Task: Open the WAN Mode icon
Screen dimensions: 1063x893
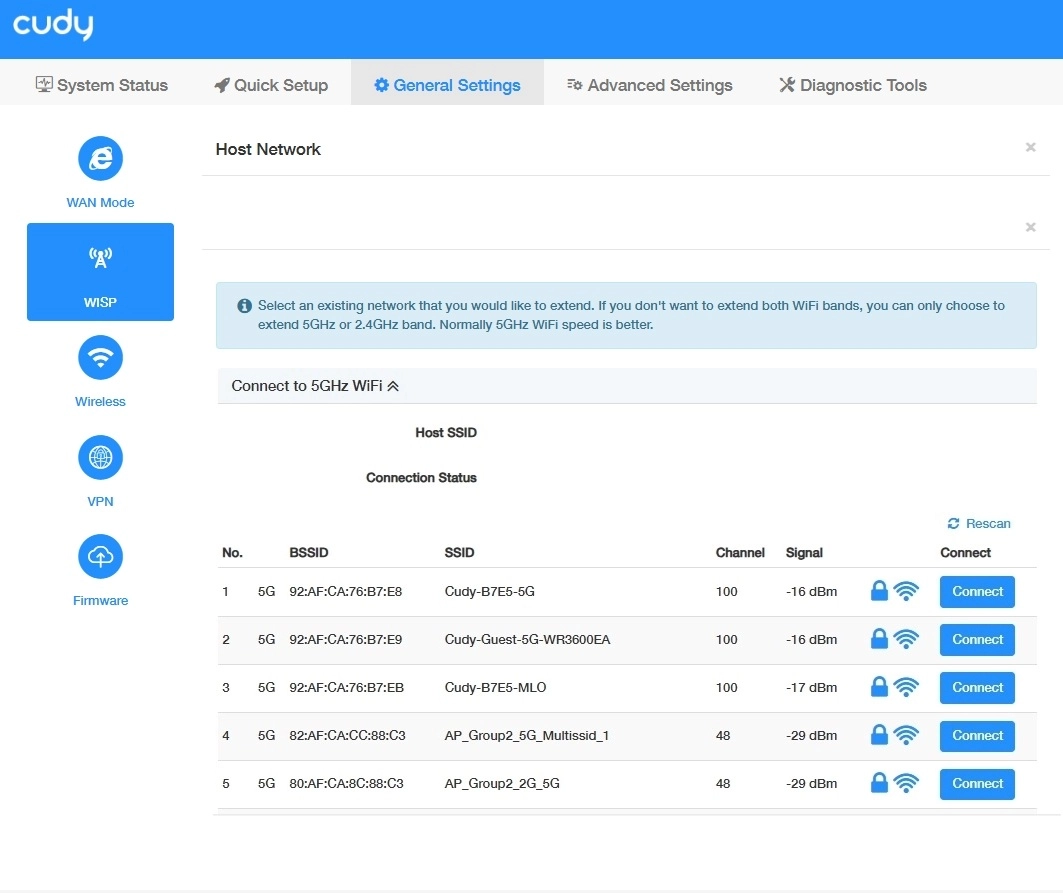Action: click(x=100, y=159)
